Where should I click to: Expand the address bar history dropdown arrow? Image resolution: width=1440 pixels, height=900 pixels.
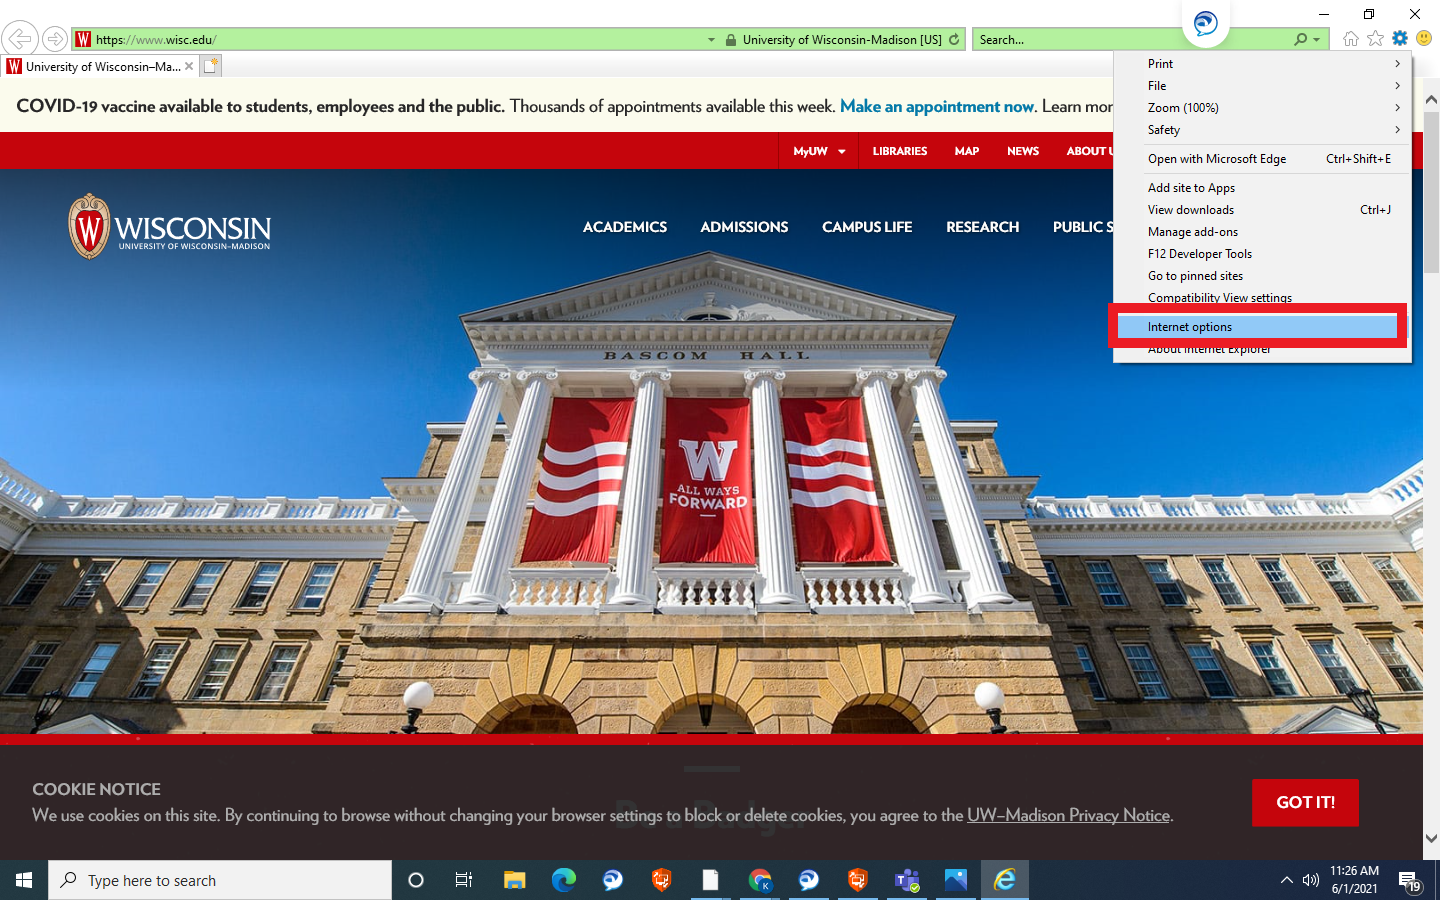coord(711,40)
